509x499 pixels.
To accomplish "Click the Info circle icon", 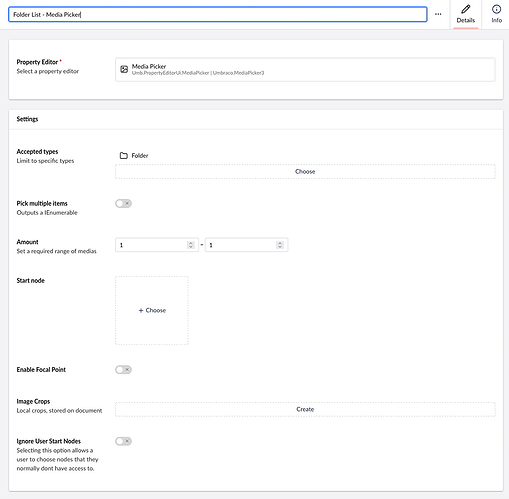I will [496, 9].
